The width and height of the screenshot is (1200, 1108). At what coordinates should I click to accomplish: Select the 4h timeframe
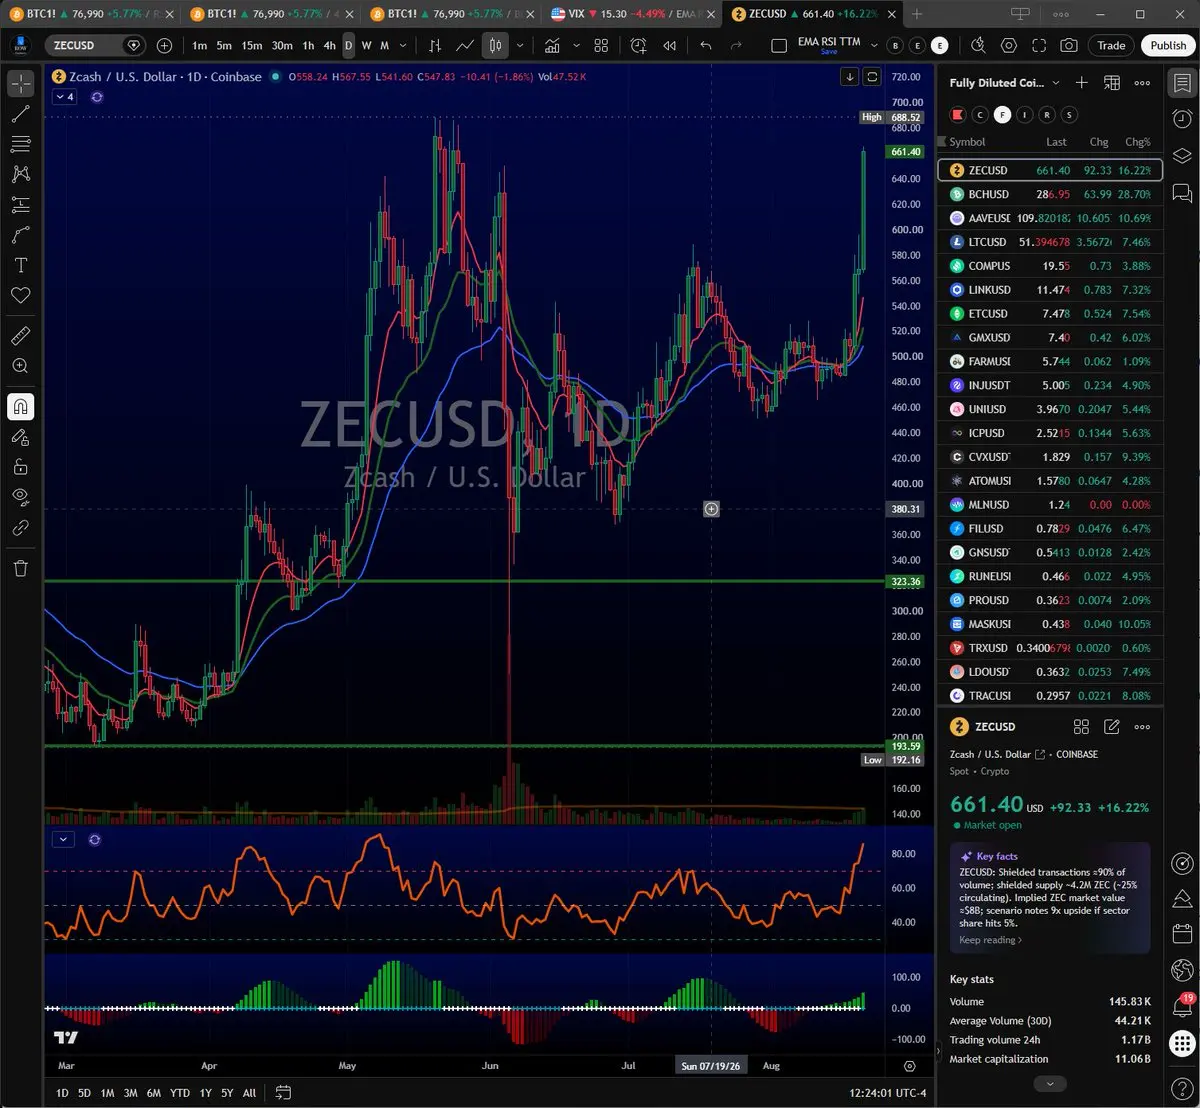point(330,46)
